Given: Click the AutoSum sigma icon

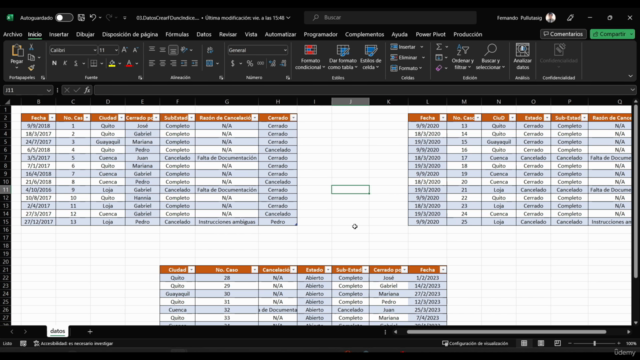Looking at the screenshot, I should click(439, 47).
